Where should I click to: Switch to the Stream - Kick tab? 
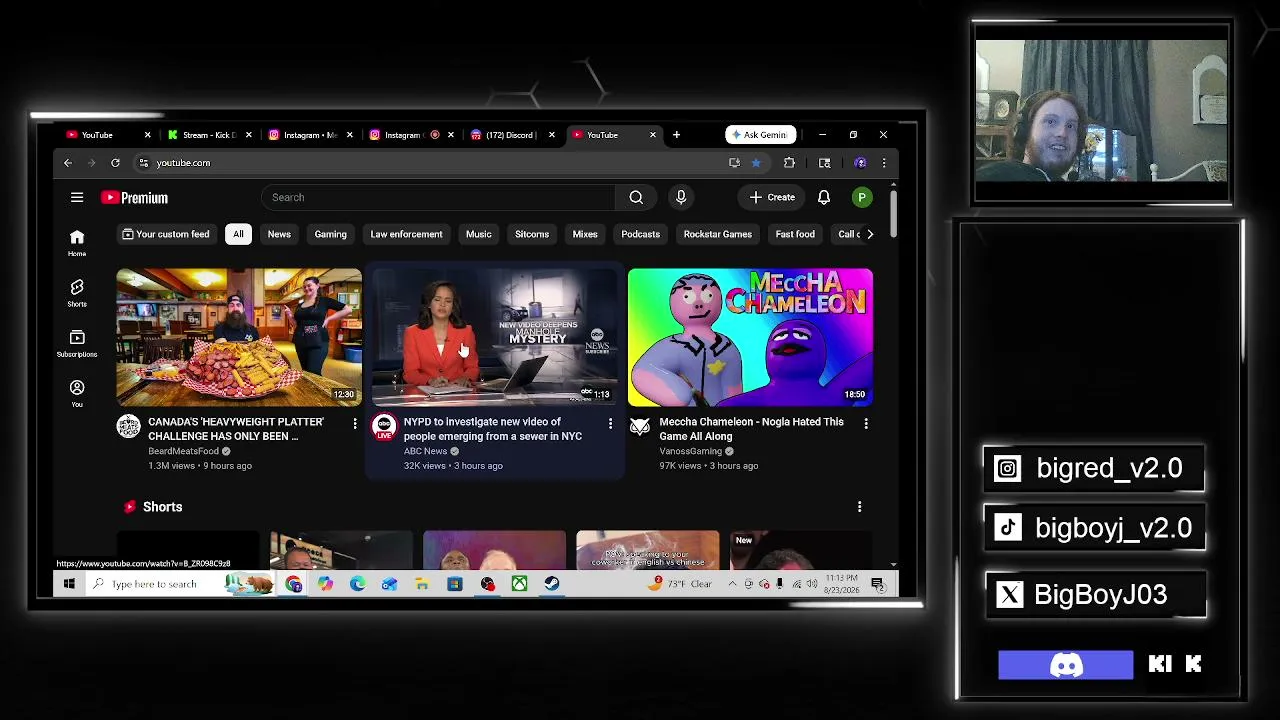click(x=208, y=134)
